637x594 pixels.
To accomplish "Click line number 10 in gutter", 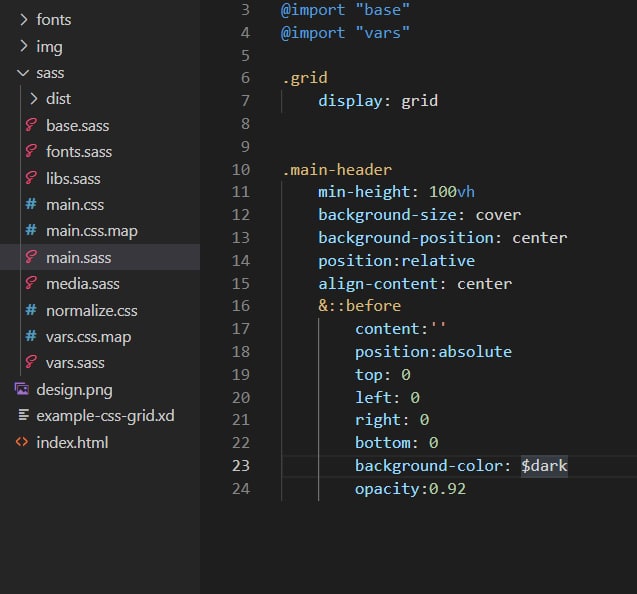I will point(240,169).
